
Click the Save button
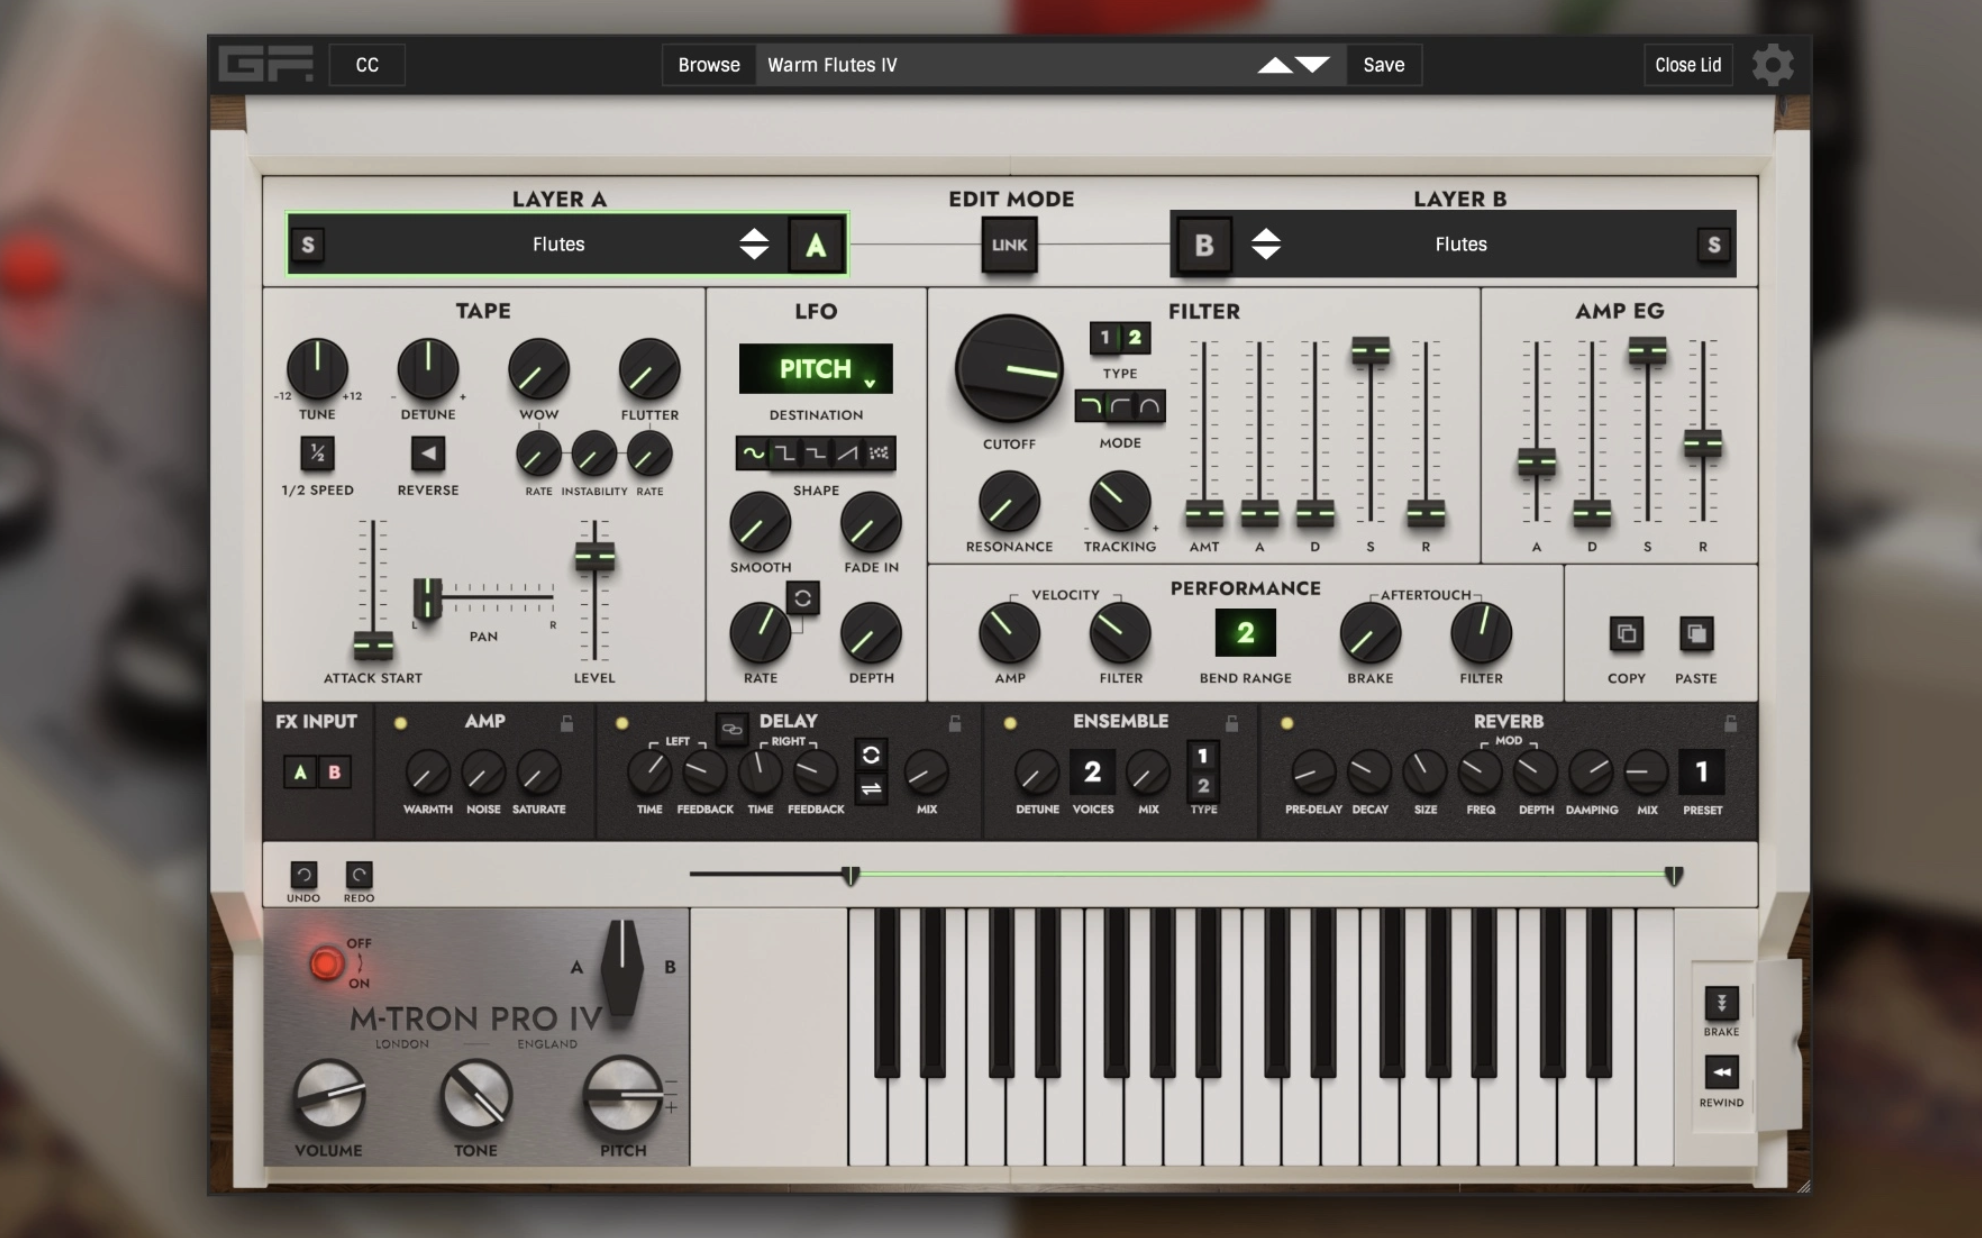point(1384,65)
